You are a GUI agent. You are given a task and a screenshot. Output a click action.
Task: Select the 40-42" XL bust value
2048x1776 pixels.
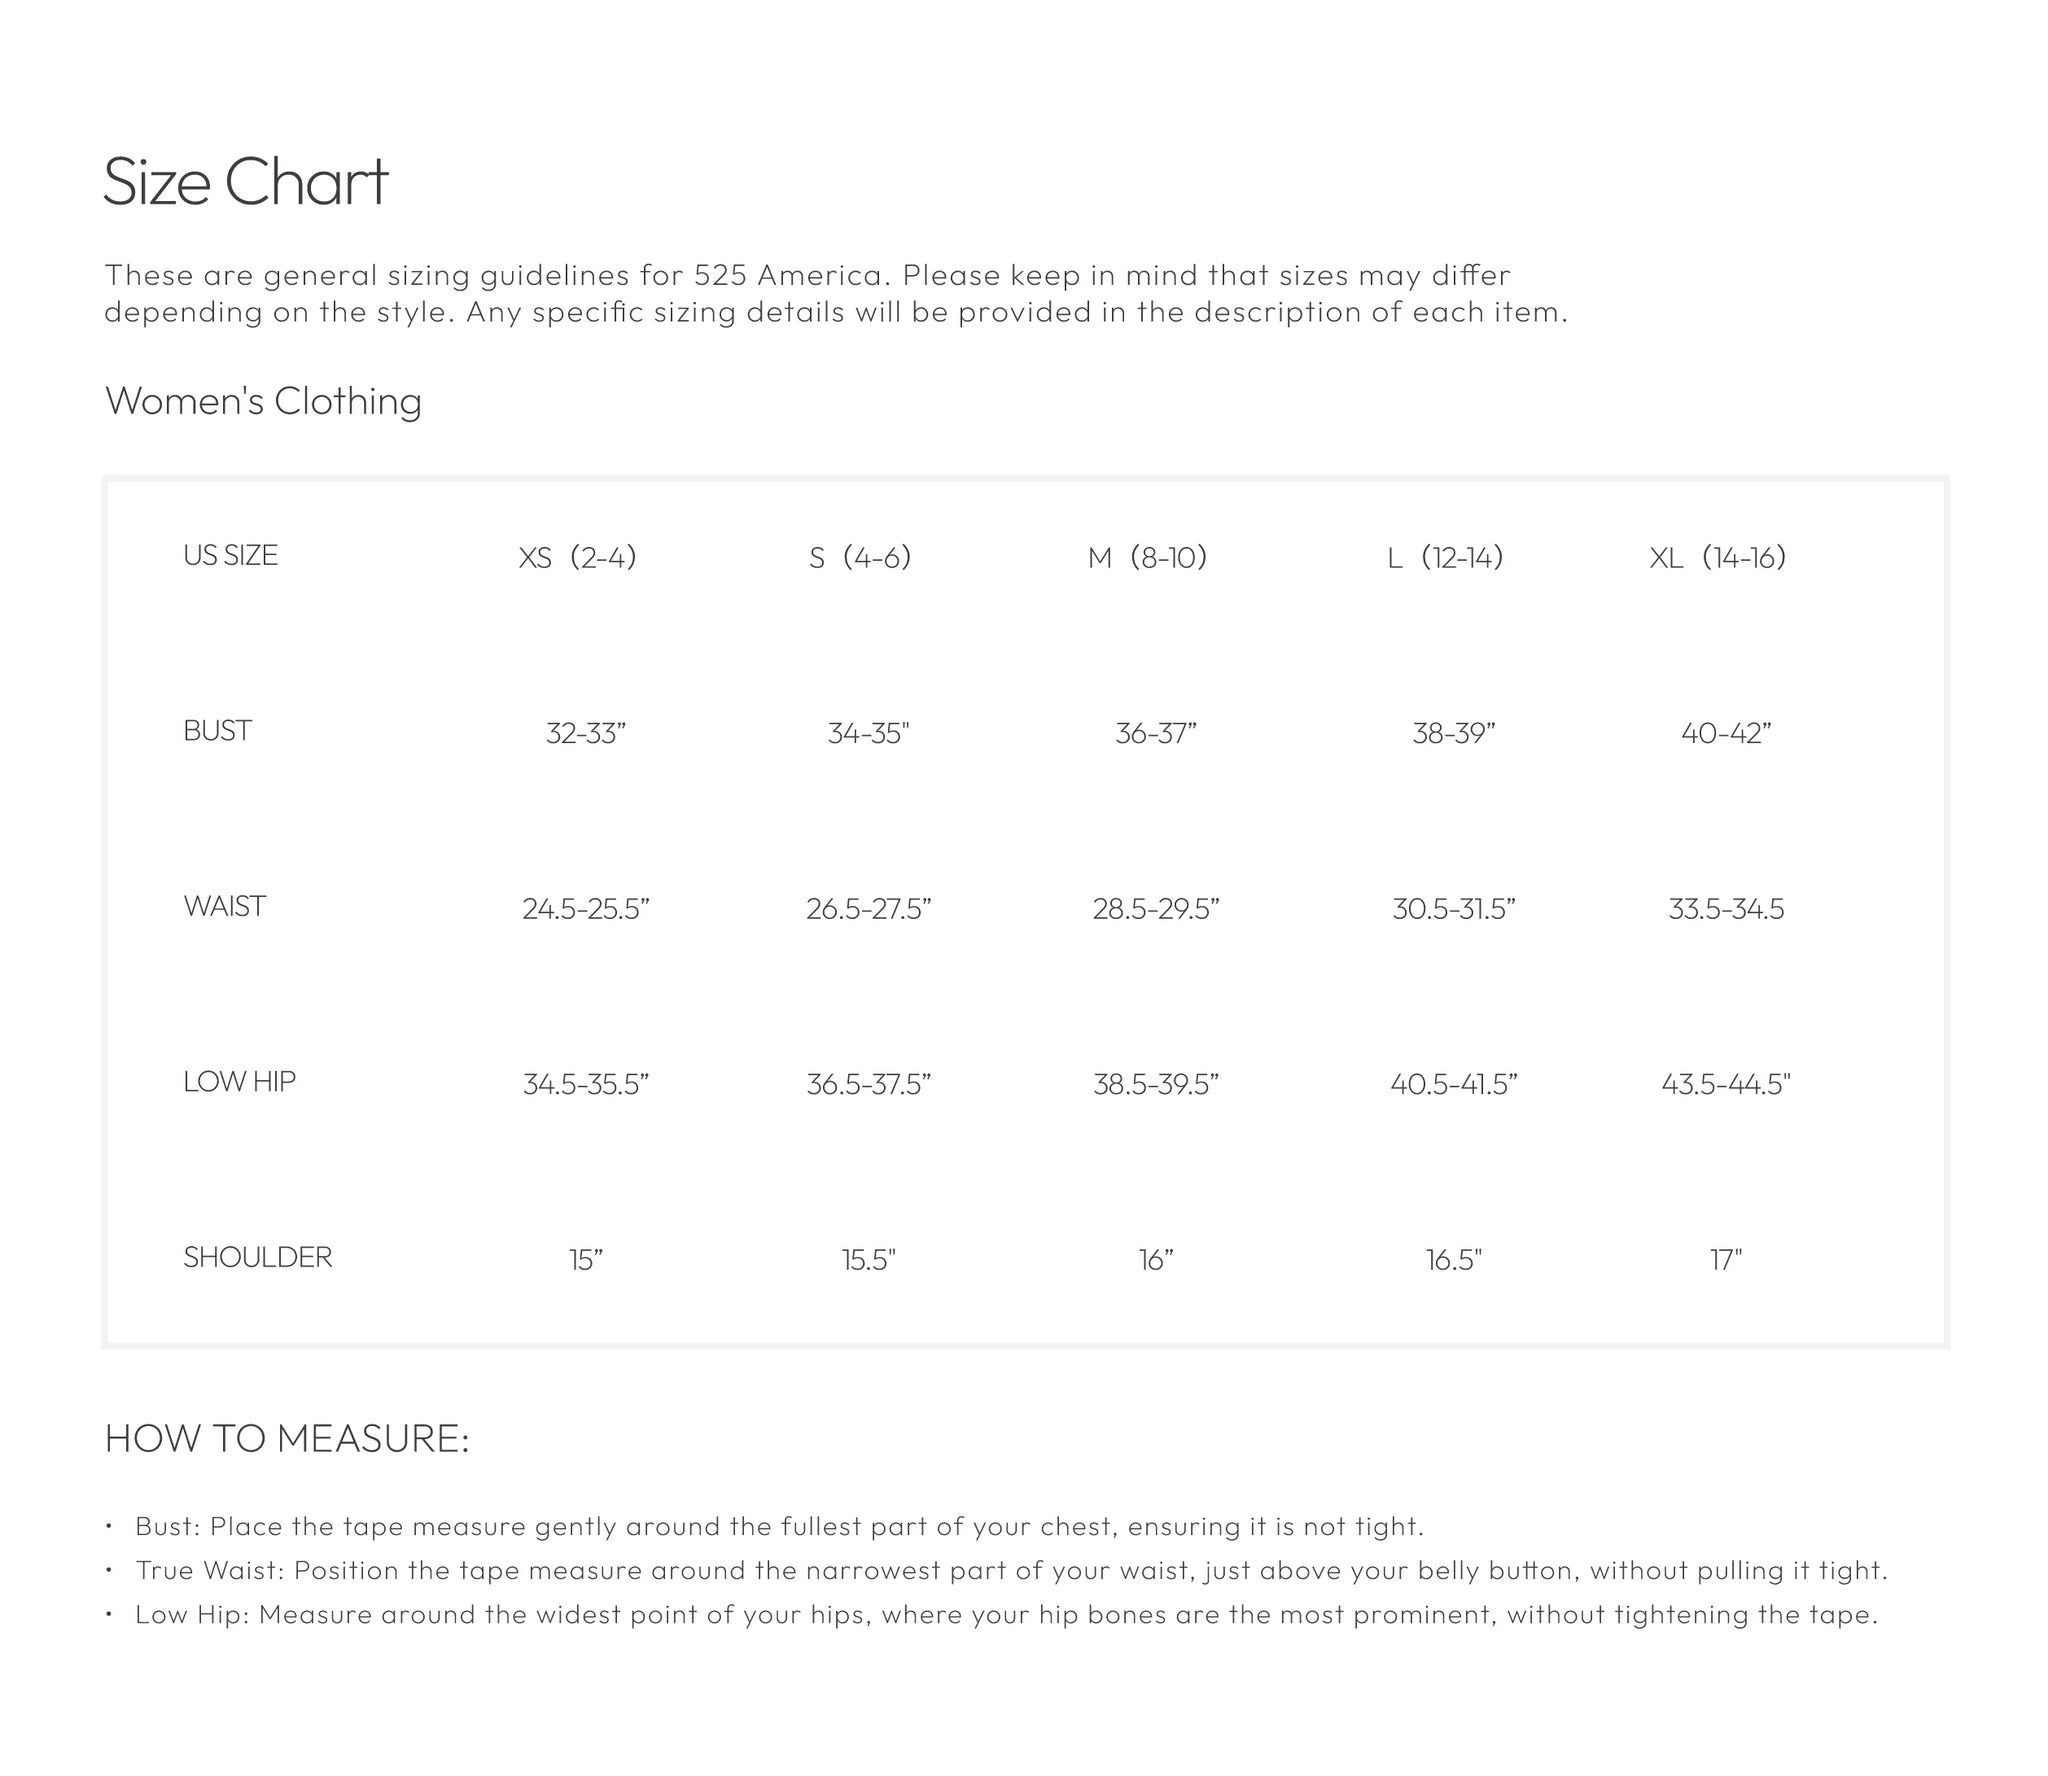(1726, 734)
